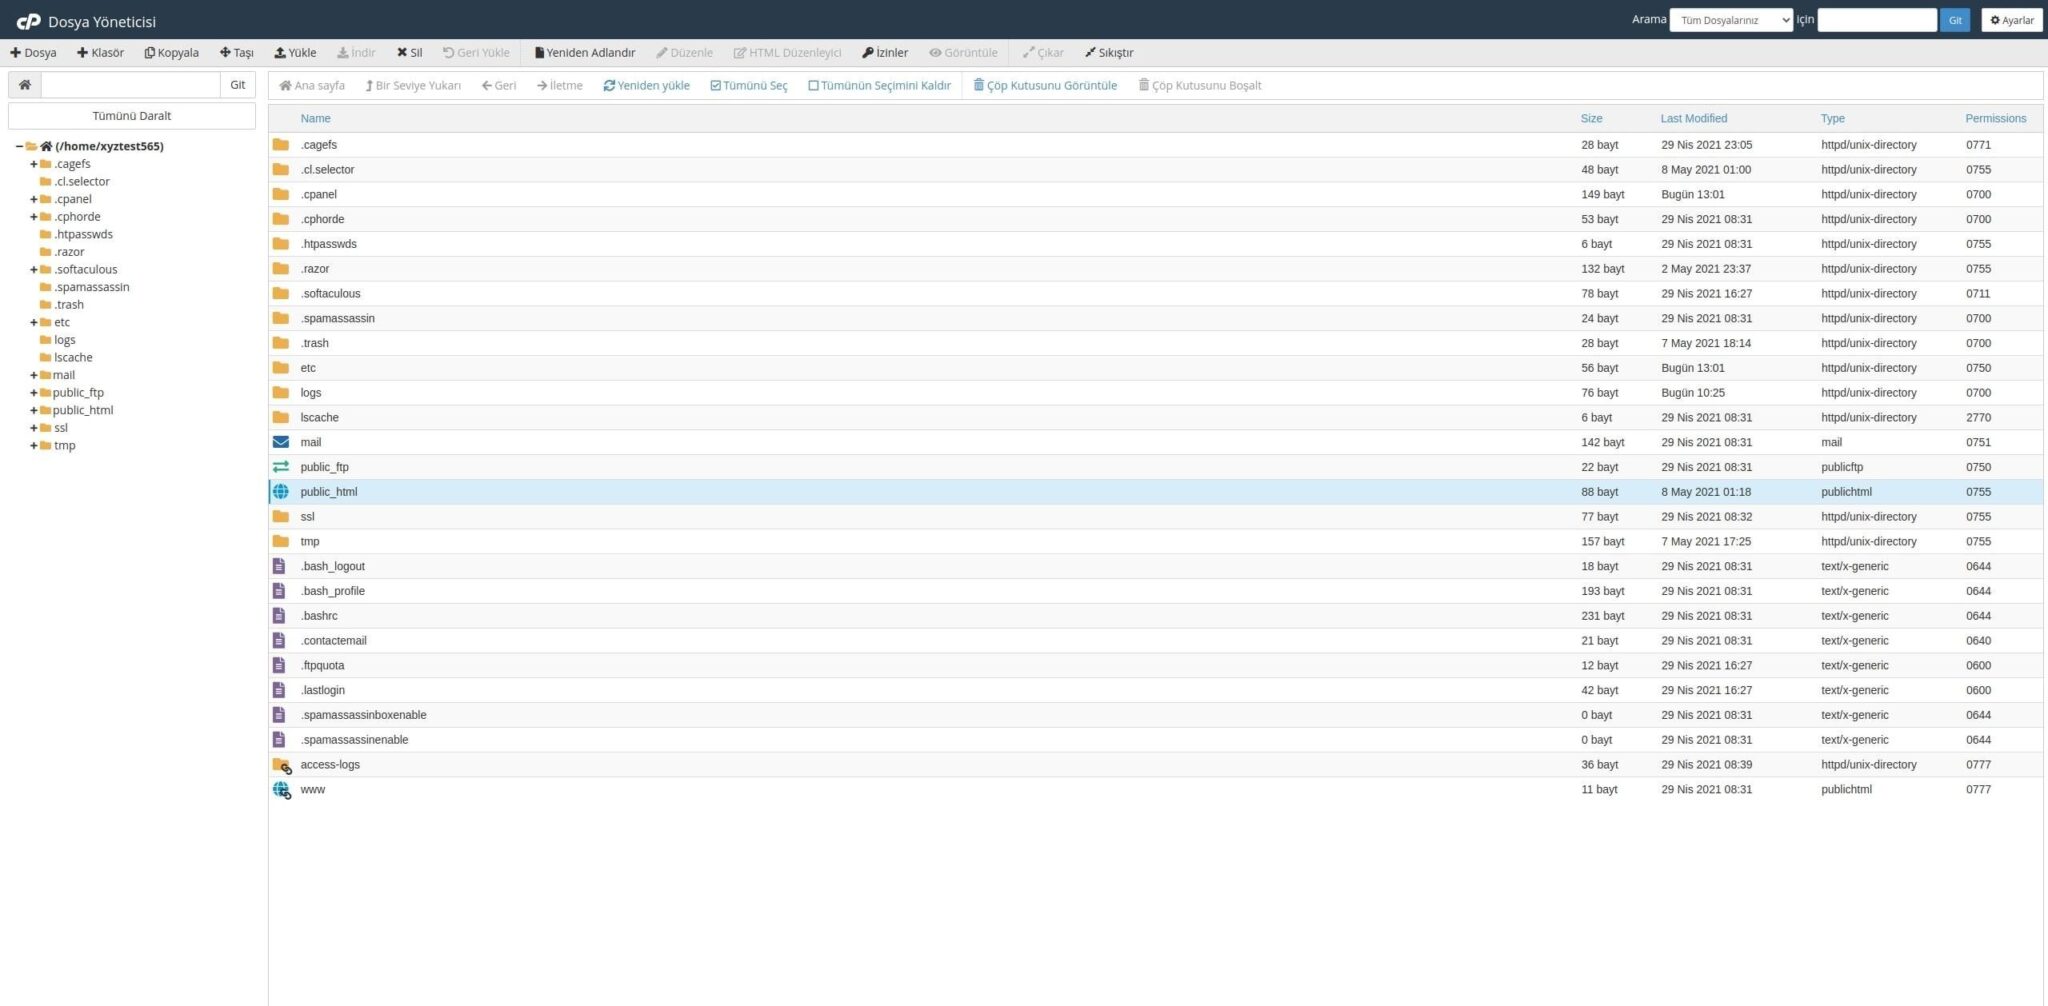The width and height of the screenshot is (2048, 1006).
Task: Click the .cagefs folder icon in list
Action: coord(281,145)
